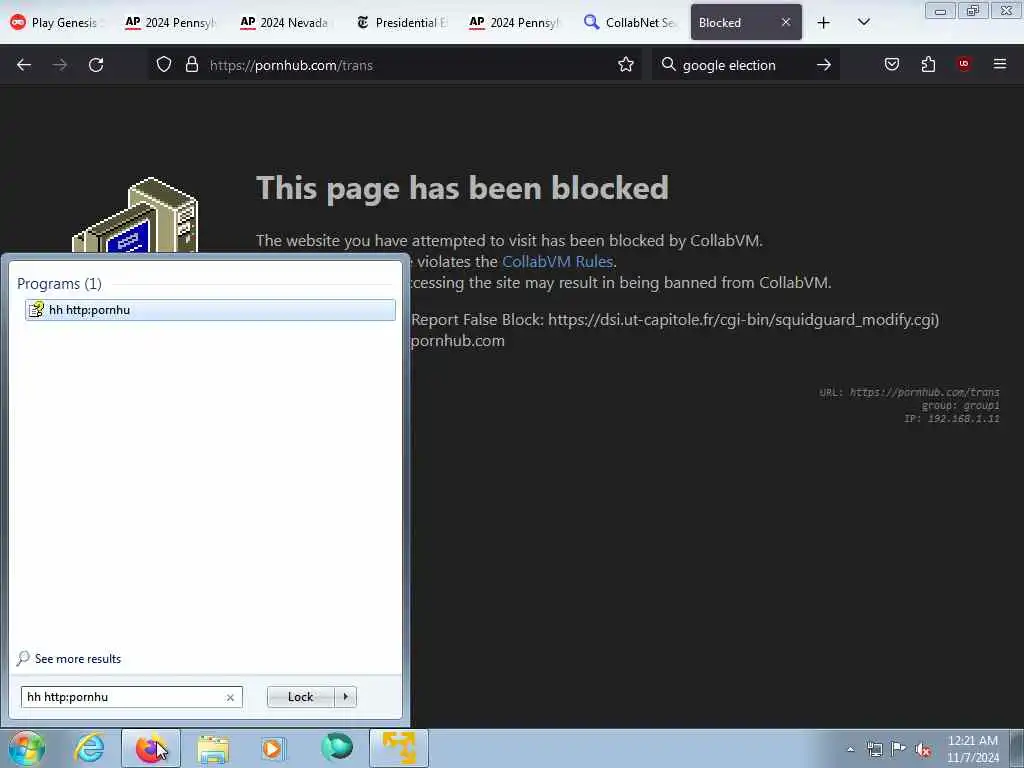
Task: Switch to the 2024 Nevada tab
Action: click(x=284, y=22)
